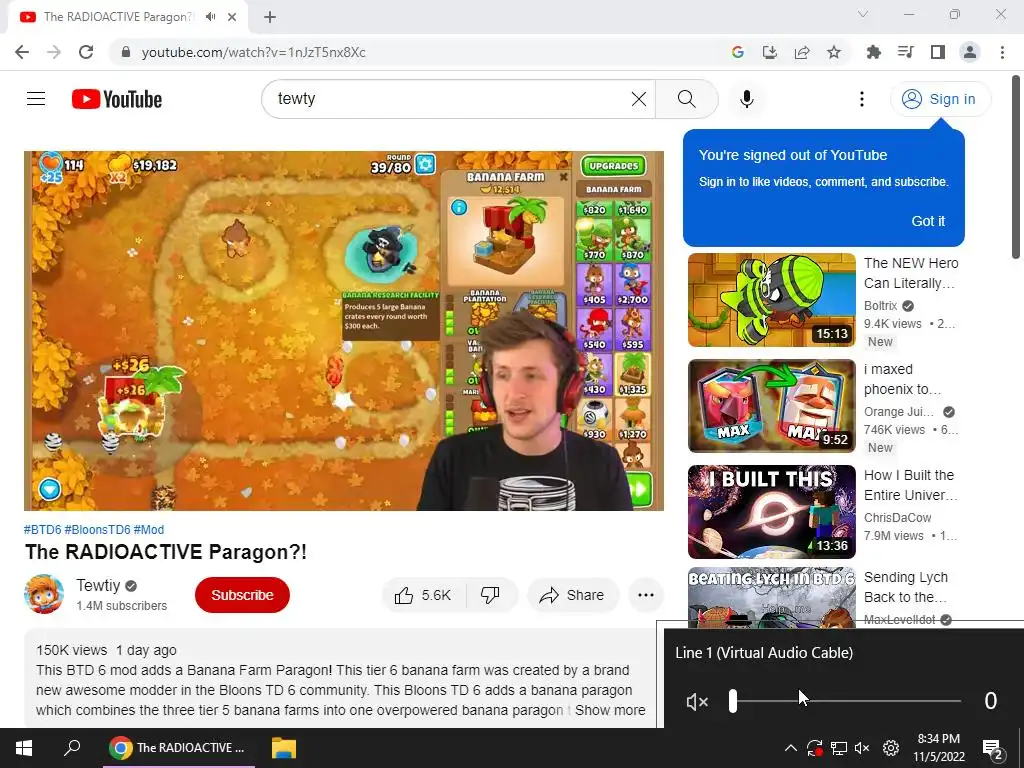Open The NEW Hero video thumbnail
Screen dimensions: 1024x768
point(771,300)
